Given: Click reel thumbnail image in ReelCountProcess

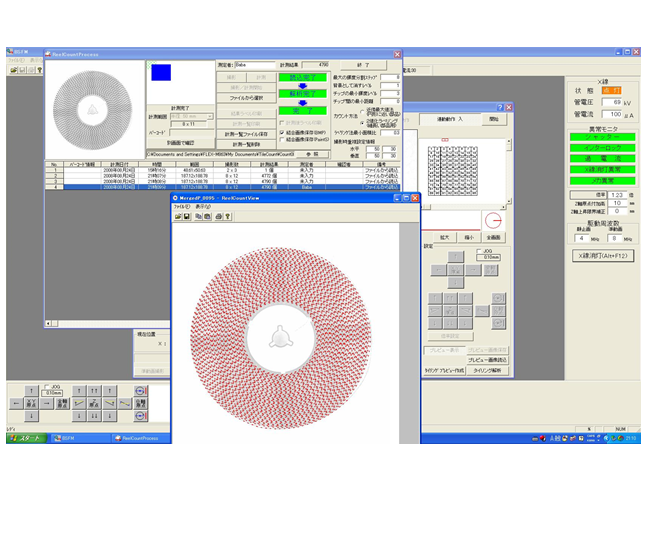Looking at the screenshot, I should 93,110.
